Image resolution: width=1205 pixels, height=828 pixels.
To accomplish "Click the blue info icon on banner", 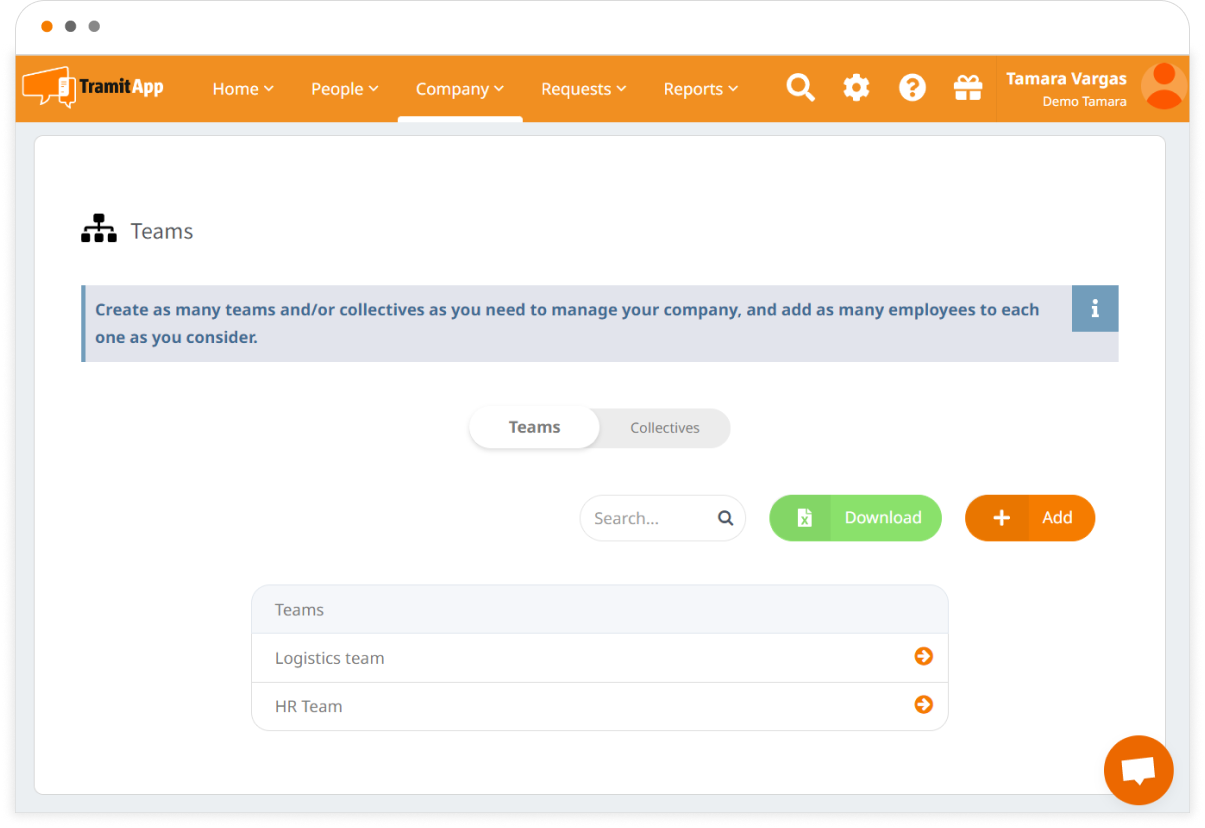I will coord(1095,309).
